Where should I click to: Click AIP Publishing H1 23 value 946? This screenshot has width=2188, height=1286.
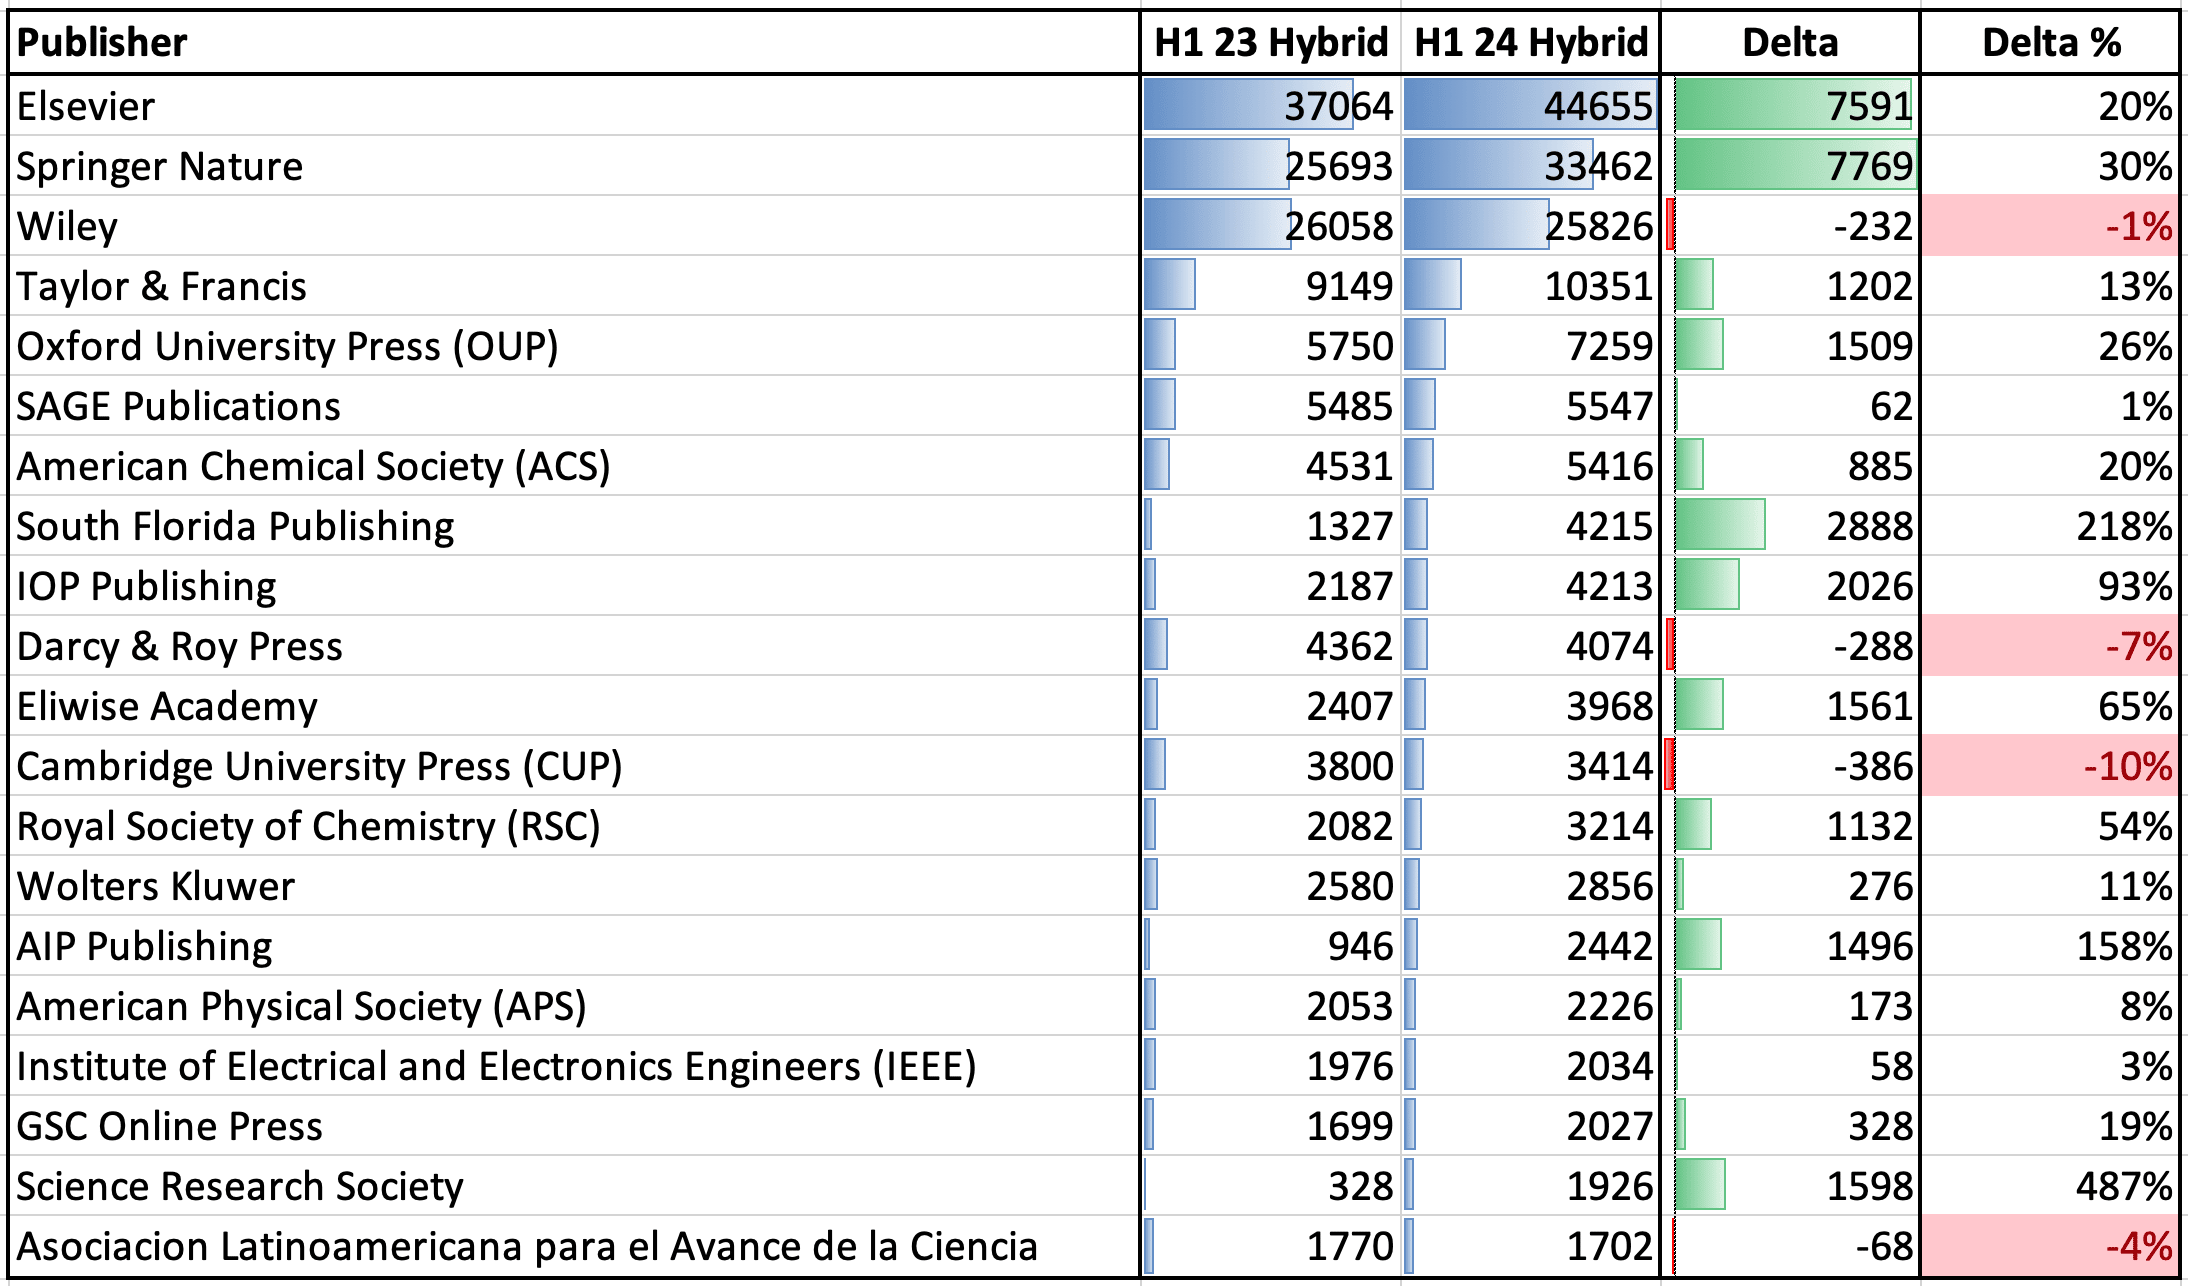(1271, 945)
